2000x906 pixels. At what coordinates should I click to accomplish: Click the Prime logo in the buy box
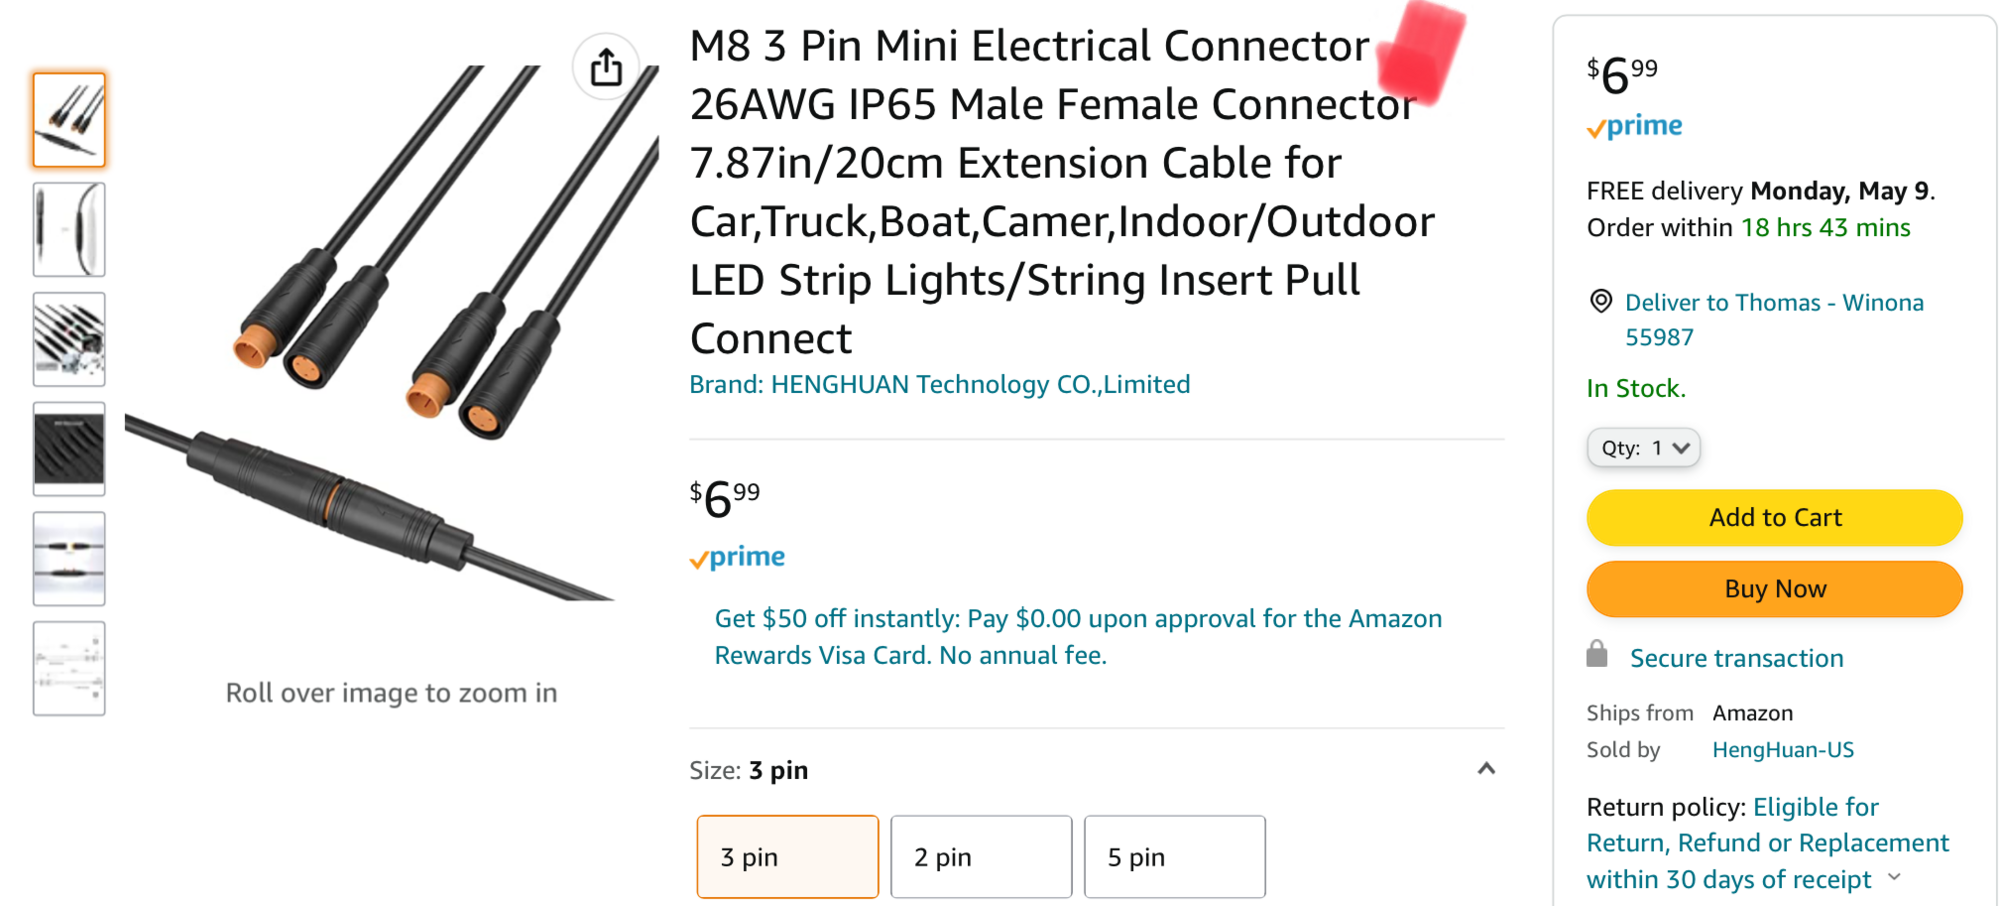(1635, 127)
